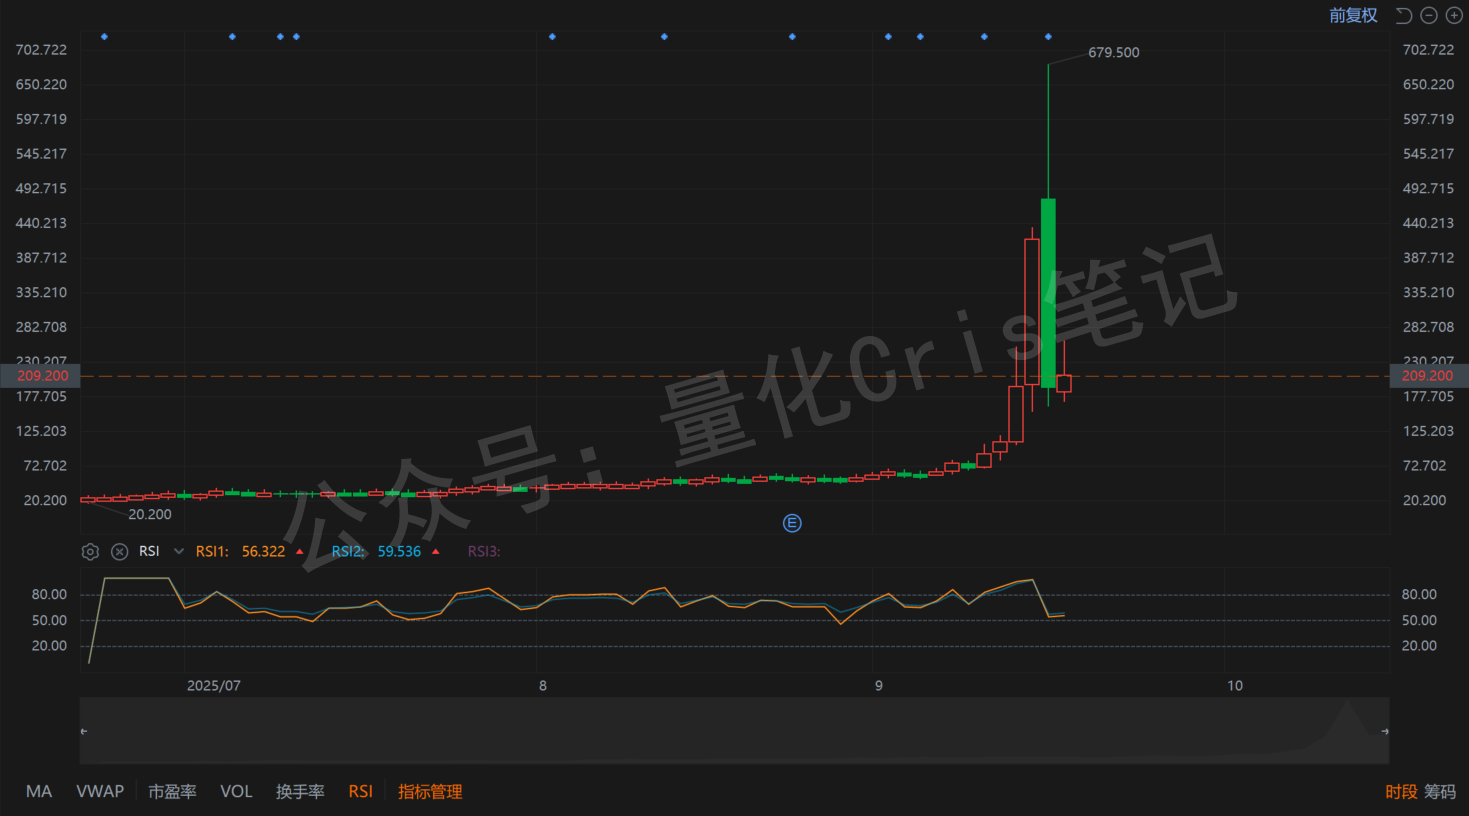The height and width of the screenshot is (816, 1469).
Task: Click the diamond marker above the 679.500 candle
Action: [1048, 37]
